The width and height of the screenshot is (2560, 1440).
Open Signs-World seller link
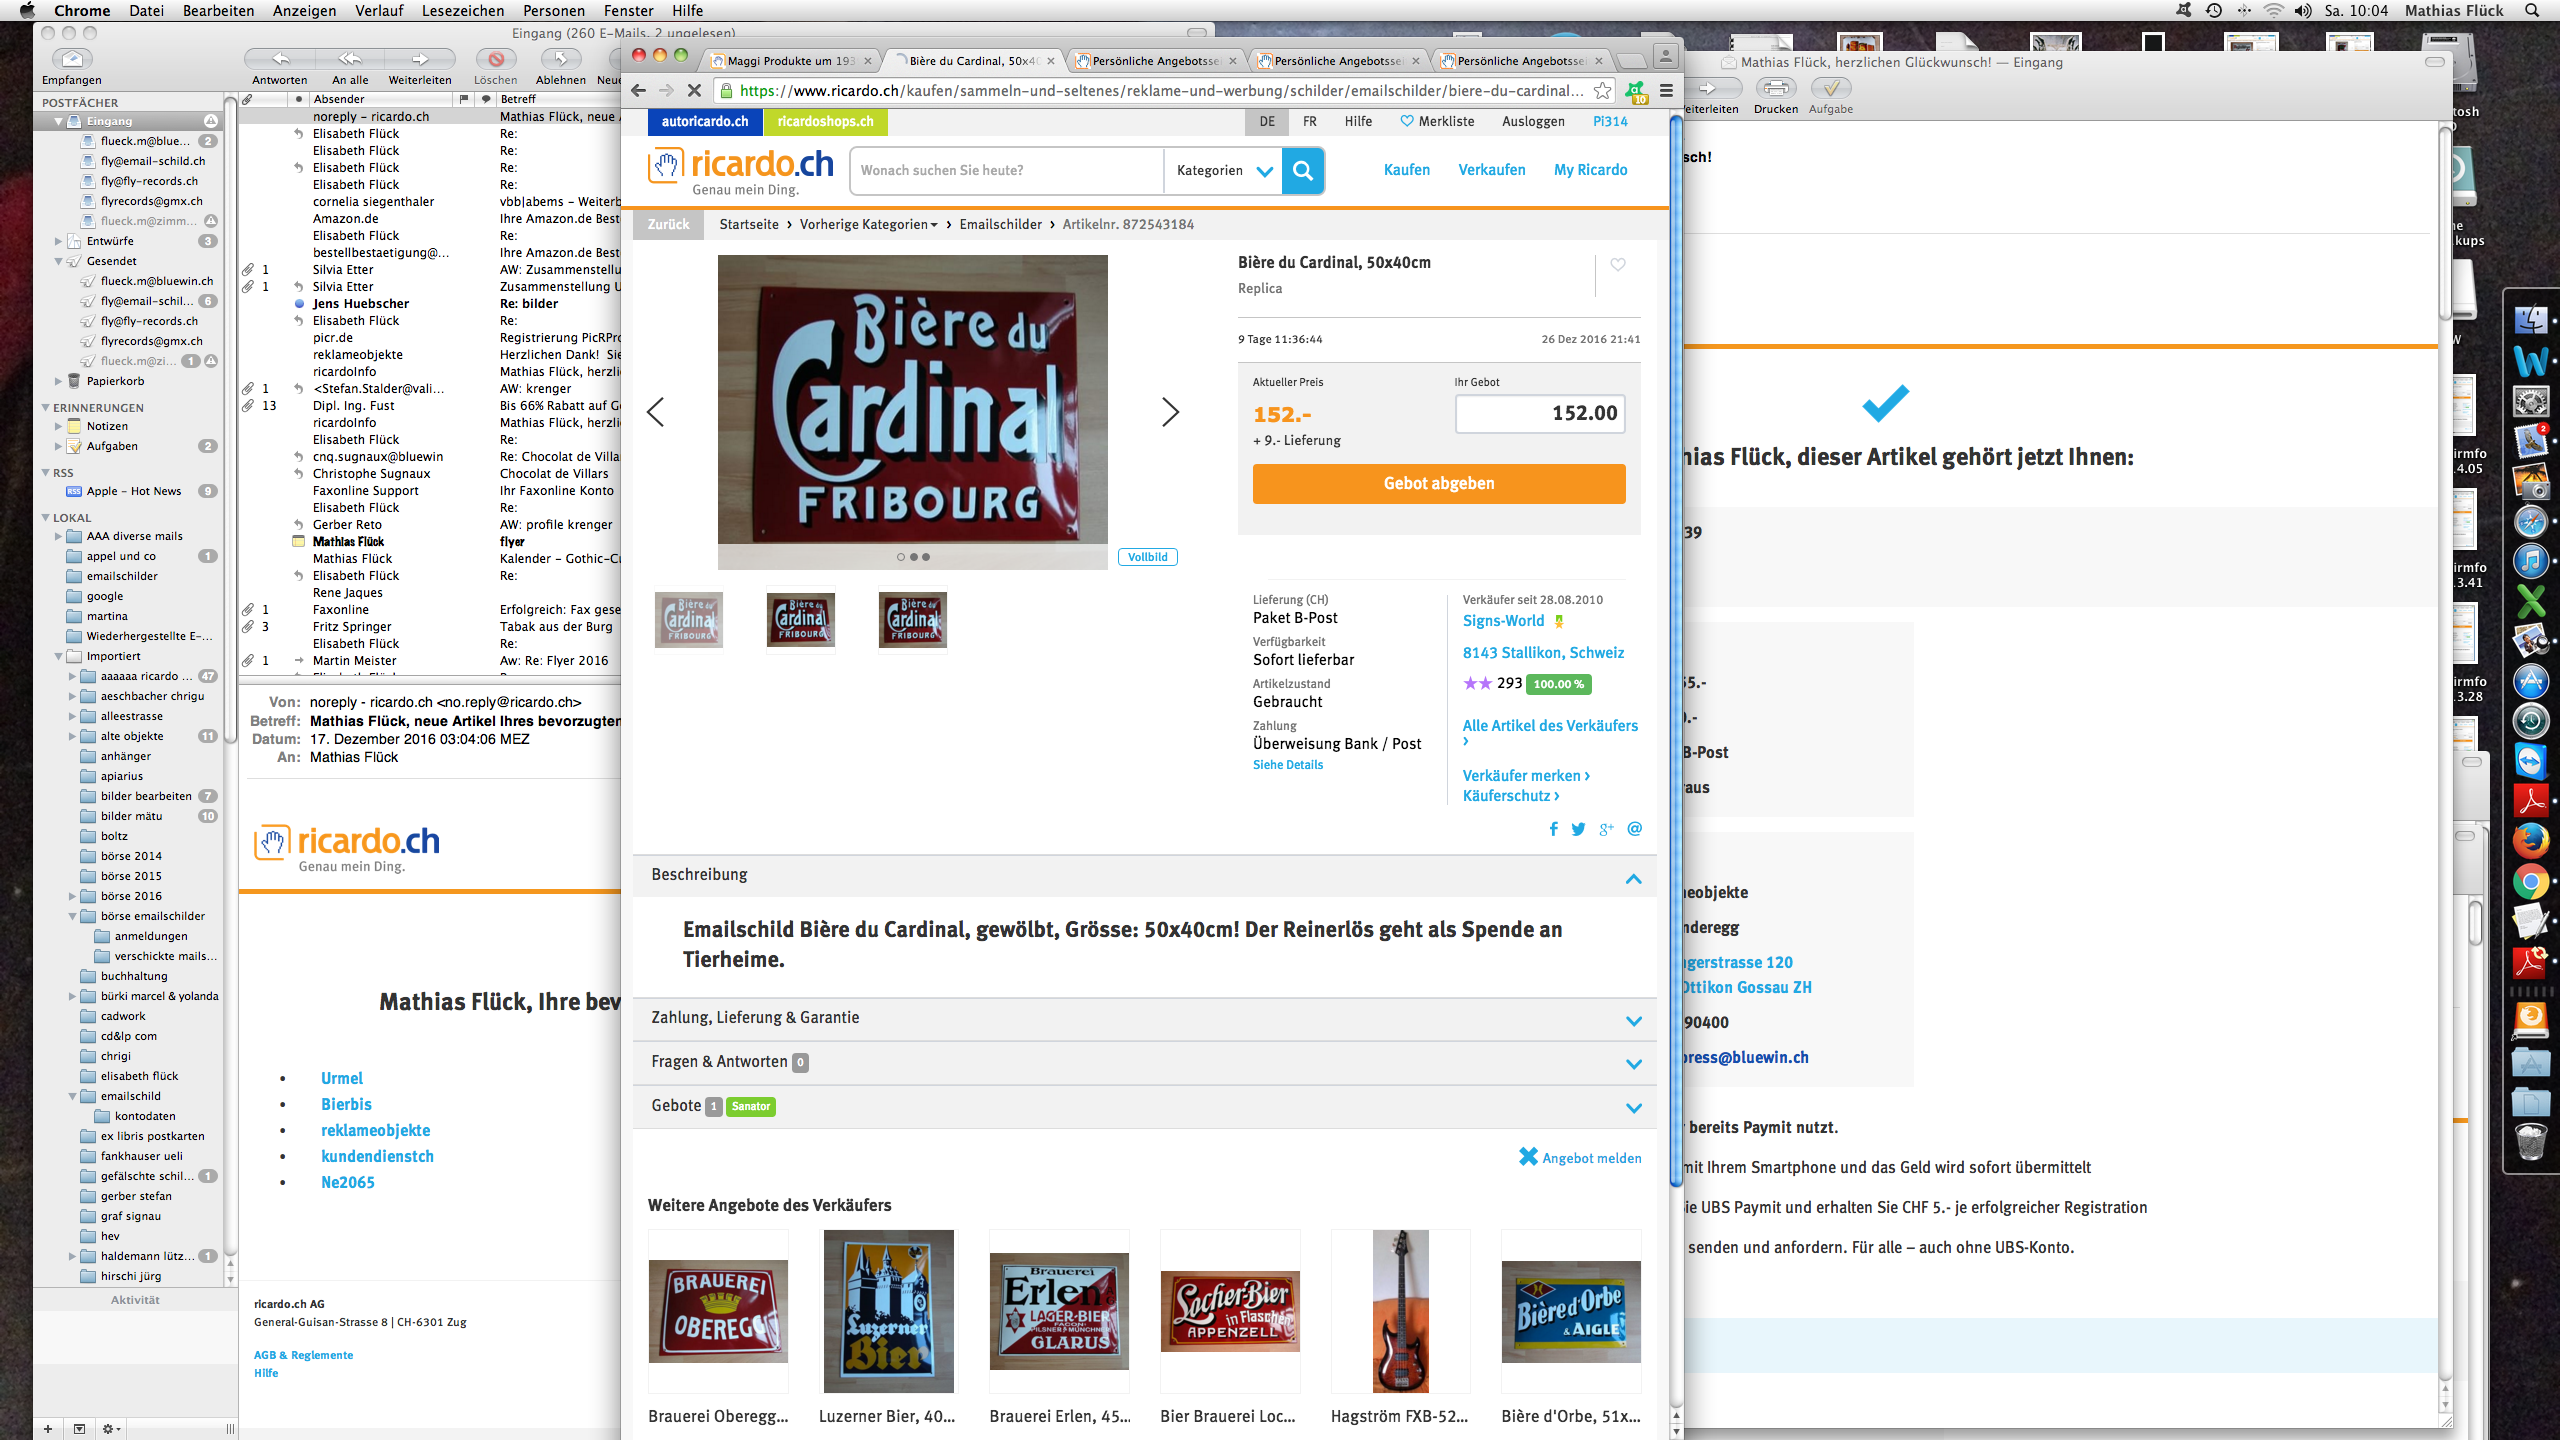(x=1503, y=621)
